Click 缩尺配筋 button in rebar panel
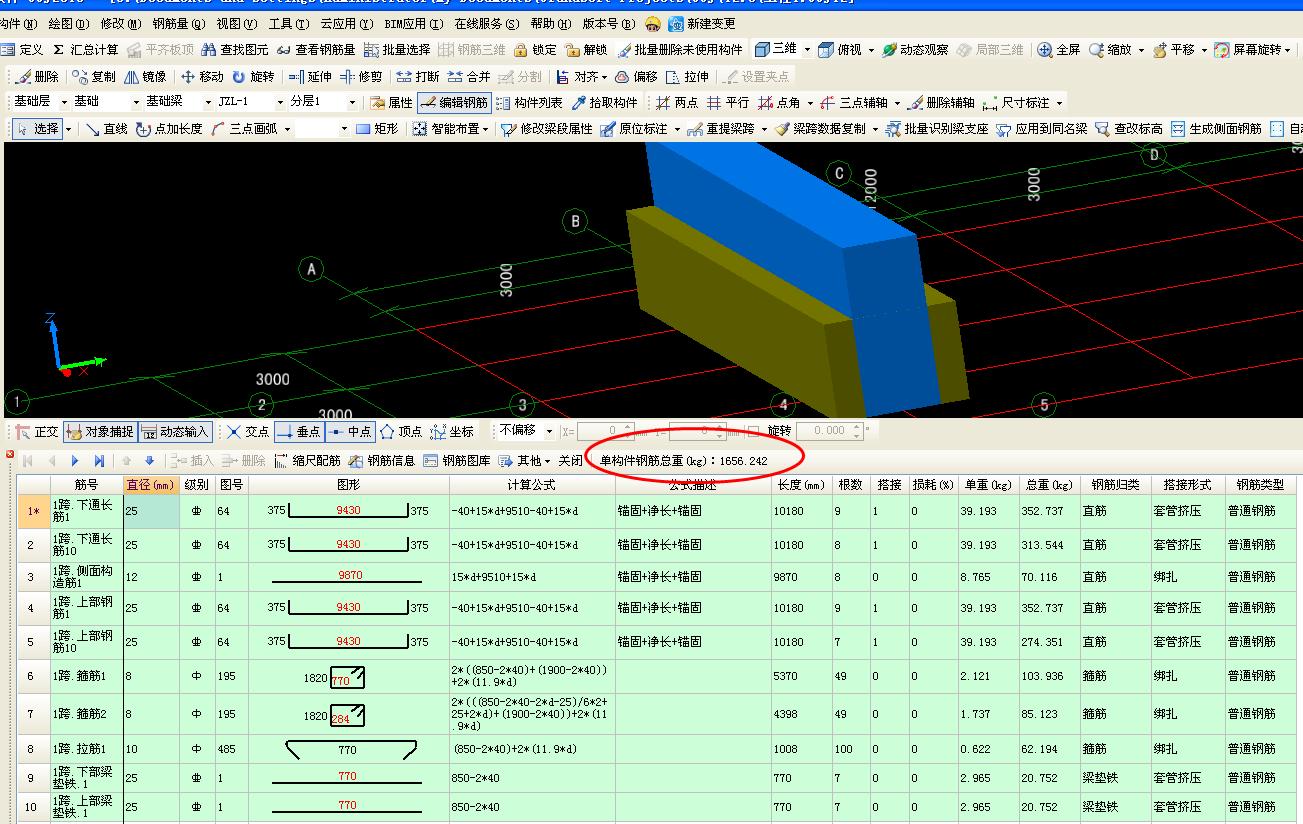Image resolution: width=1303 pixels, height=824 pixels. coord(307,461)
